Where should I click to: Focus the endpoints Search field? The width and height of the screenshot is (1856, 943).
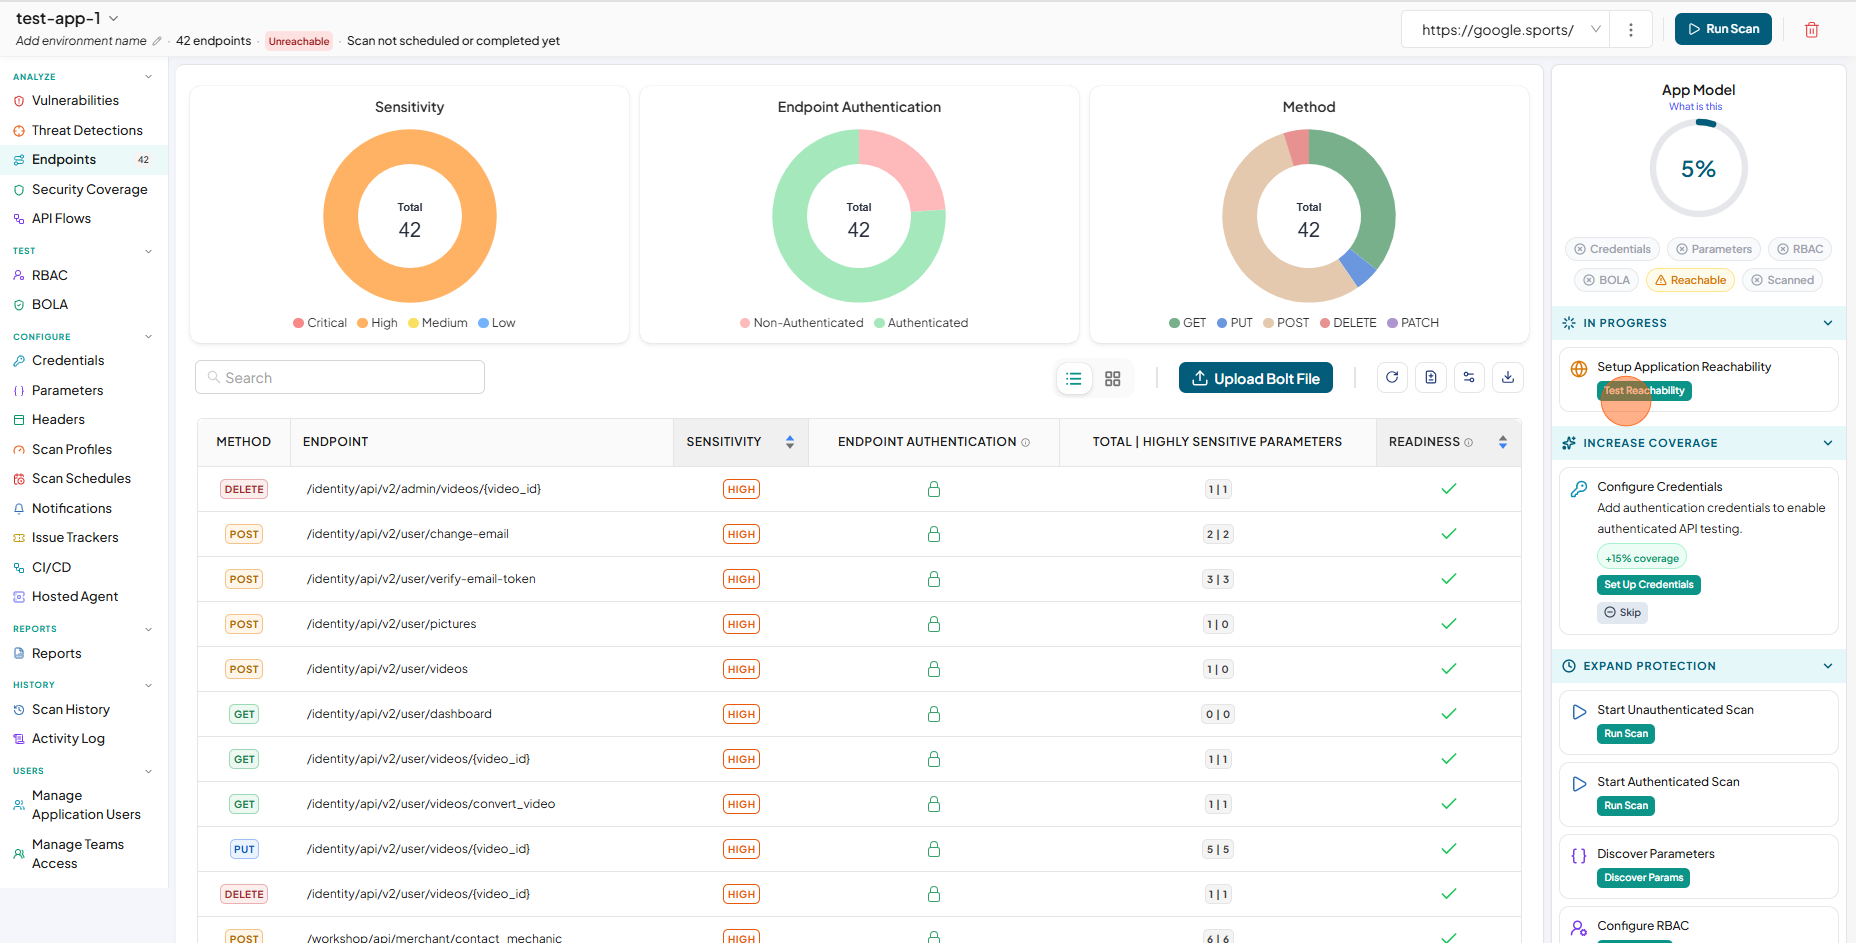(x=340, y=377)
